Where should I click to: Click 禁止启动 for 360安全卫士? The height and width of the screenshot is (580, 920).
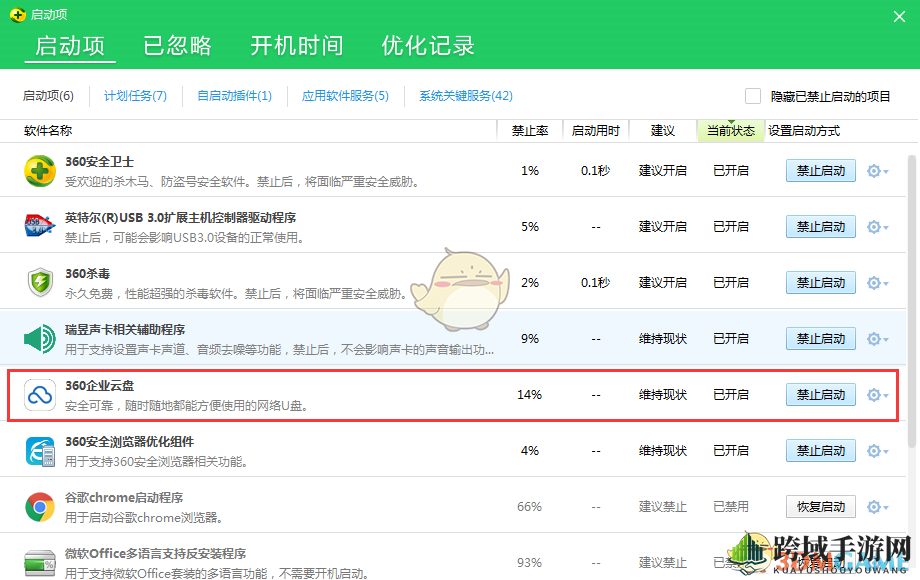click(x=820, y=171)
